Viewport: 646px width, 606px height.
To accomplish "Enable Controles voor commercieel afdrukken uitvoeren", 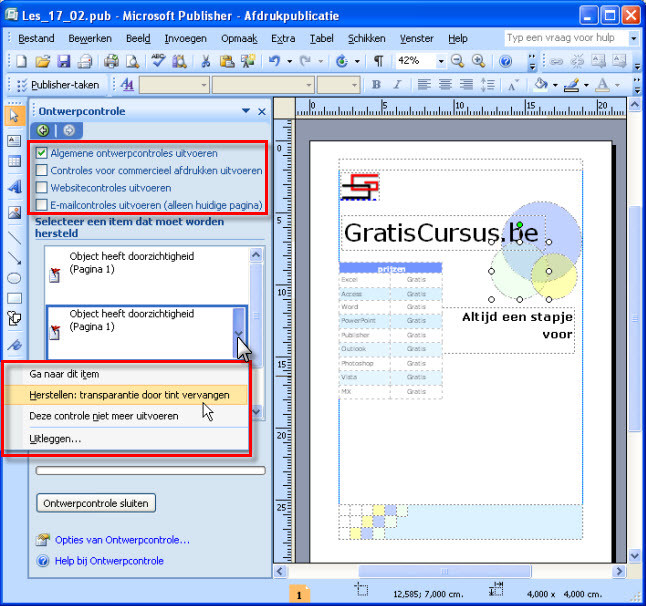I will (x=41, y=170).
